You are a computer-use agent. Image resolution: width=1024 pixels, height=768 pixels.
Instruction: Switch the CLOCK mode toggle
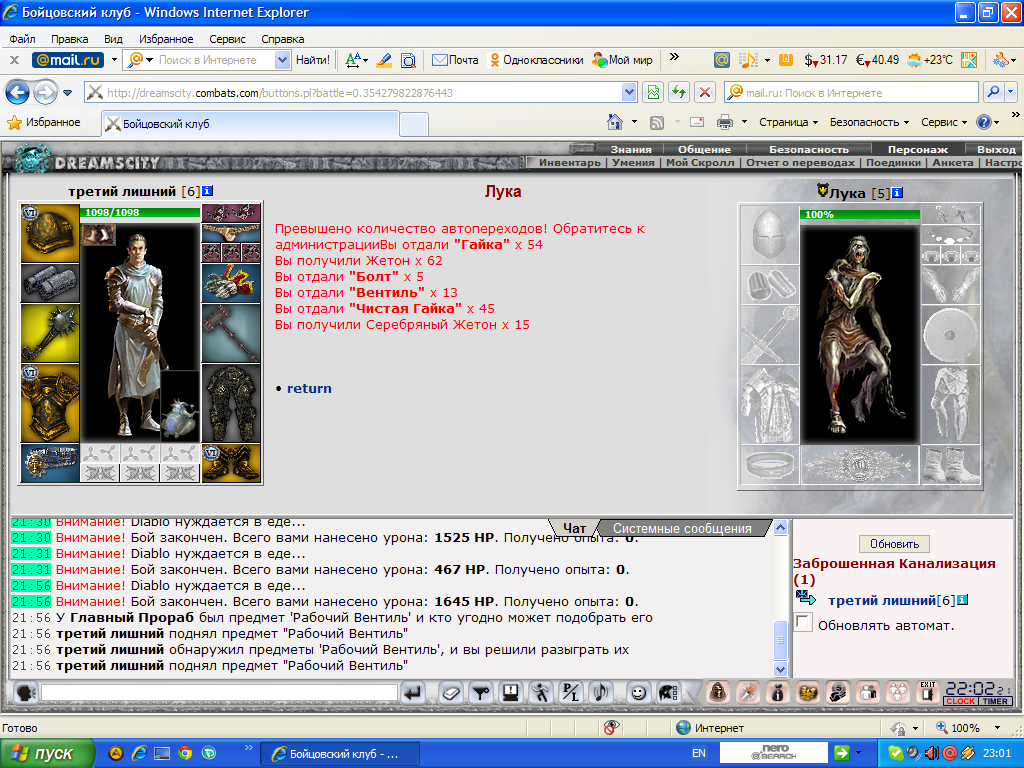960,701
